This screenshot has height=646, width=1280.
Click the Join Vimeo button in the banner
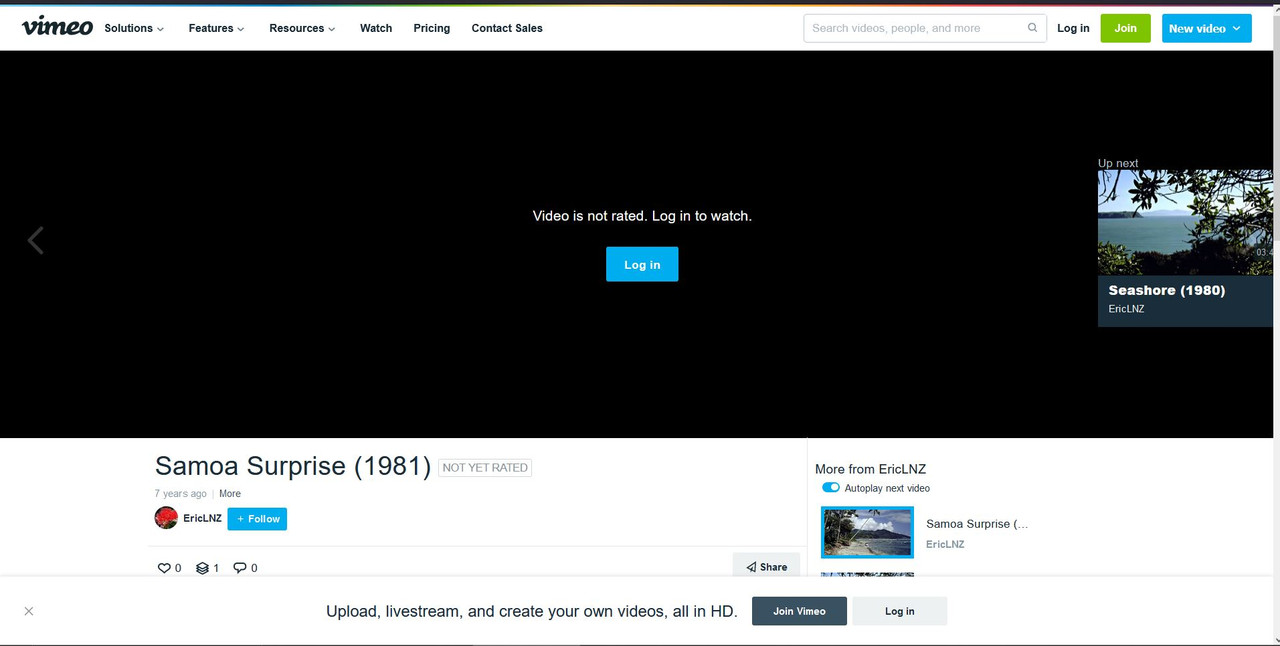(x=799, y=611)
